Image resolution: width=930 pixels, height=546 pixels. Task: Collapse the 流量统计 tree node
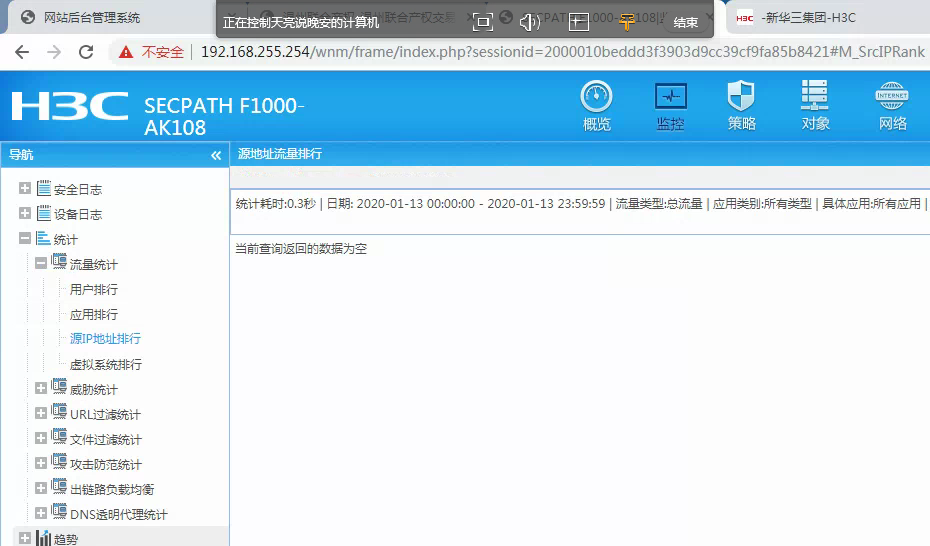click(x=40, y=263)
